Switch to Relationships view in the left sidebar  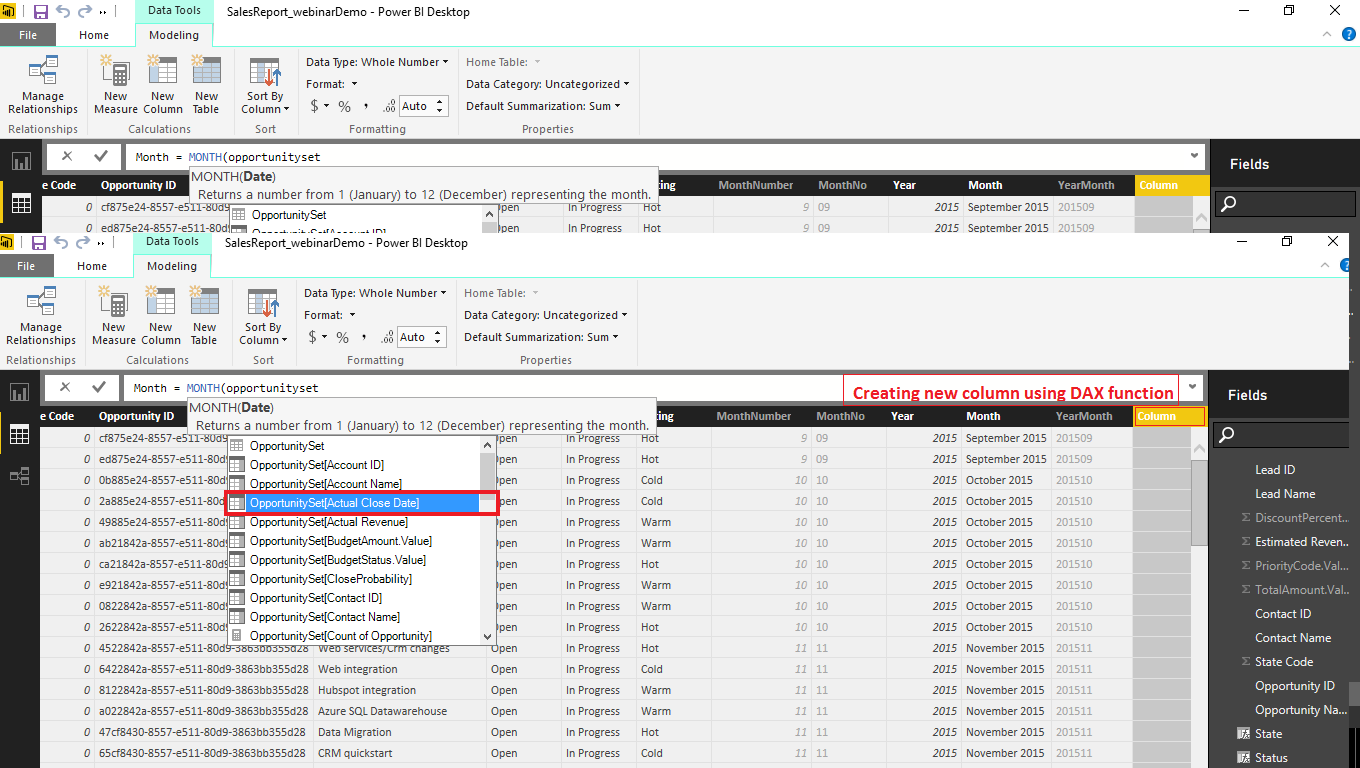20,476
